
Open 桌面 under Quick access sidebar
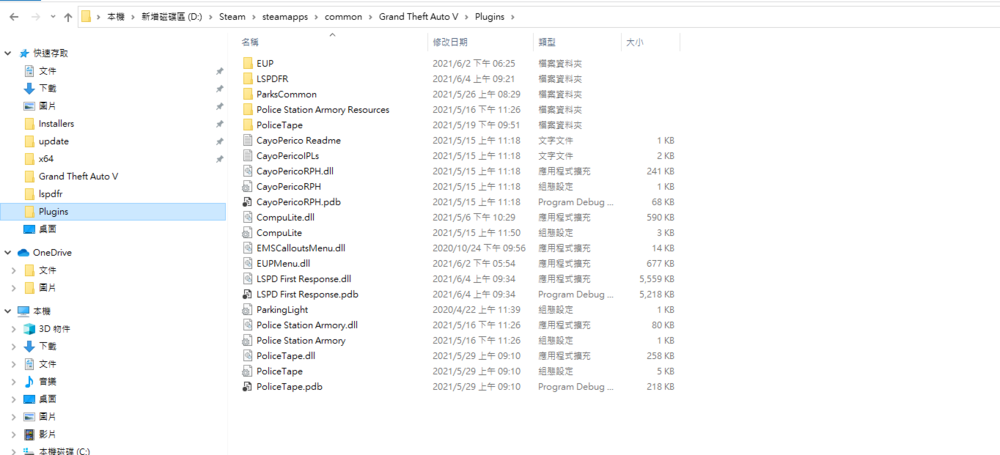48,229
